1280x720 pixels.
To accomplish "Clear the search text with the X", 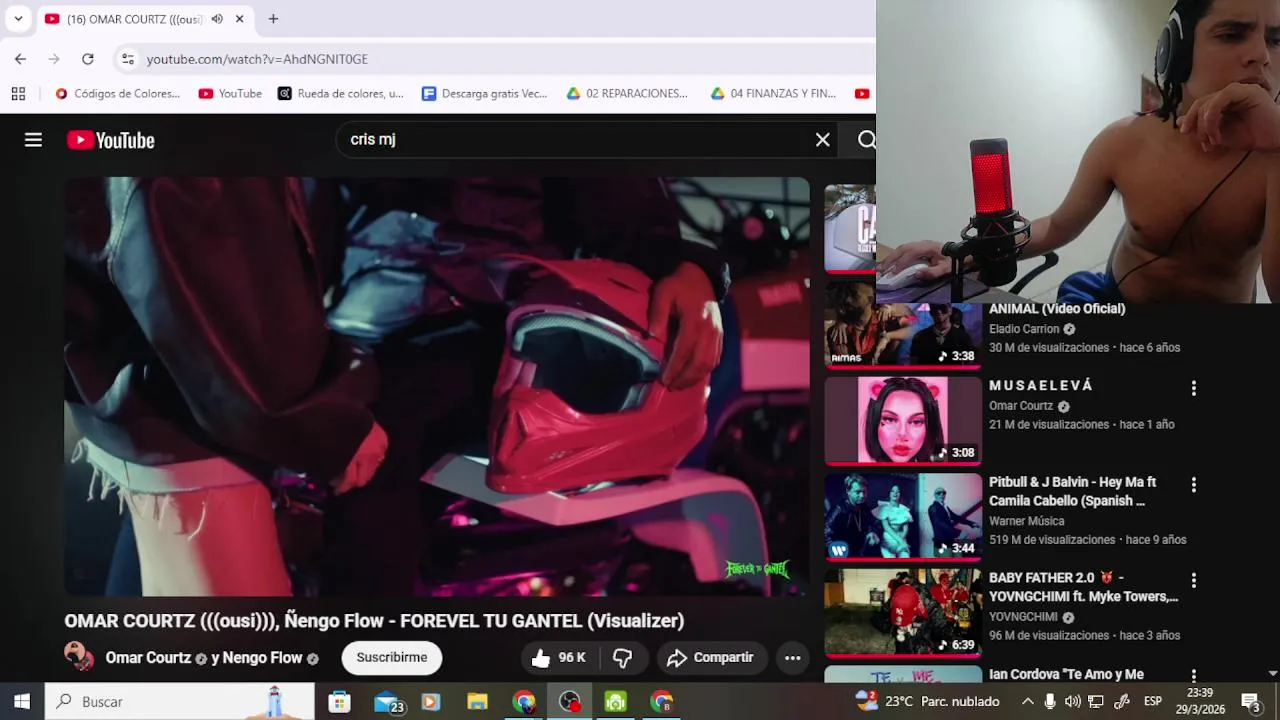I will (x=822, y=140).
